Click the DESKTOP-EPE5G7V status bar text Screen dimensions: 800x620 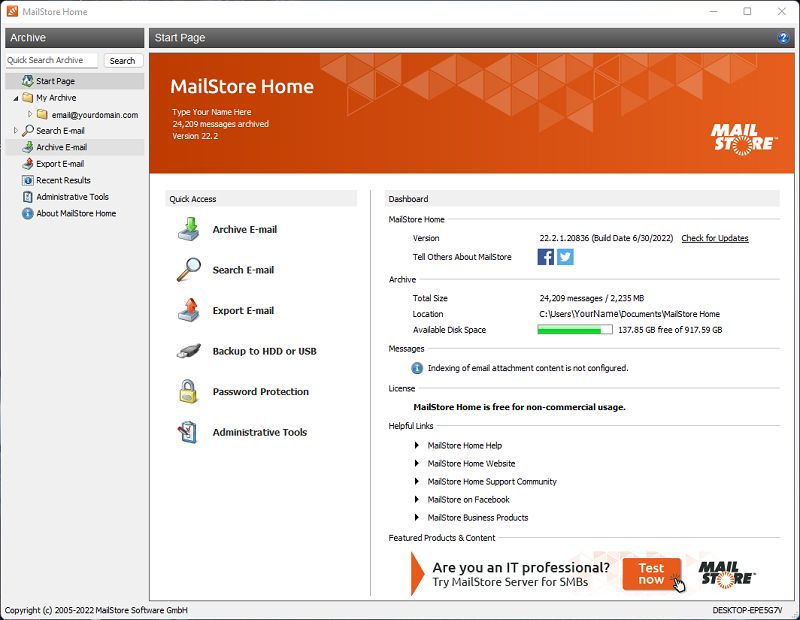click(x=747, y=610)
